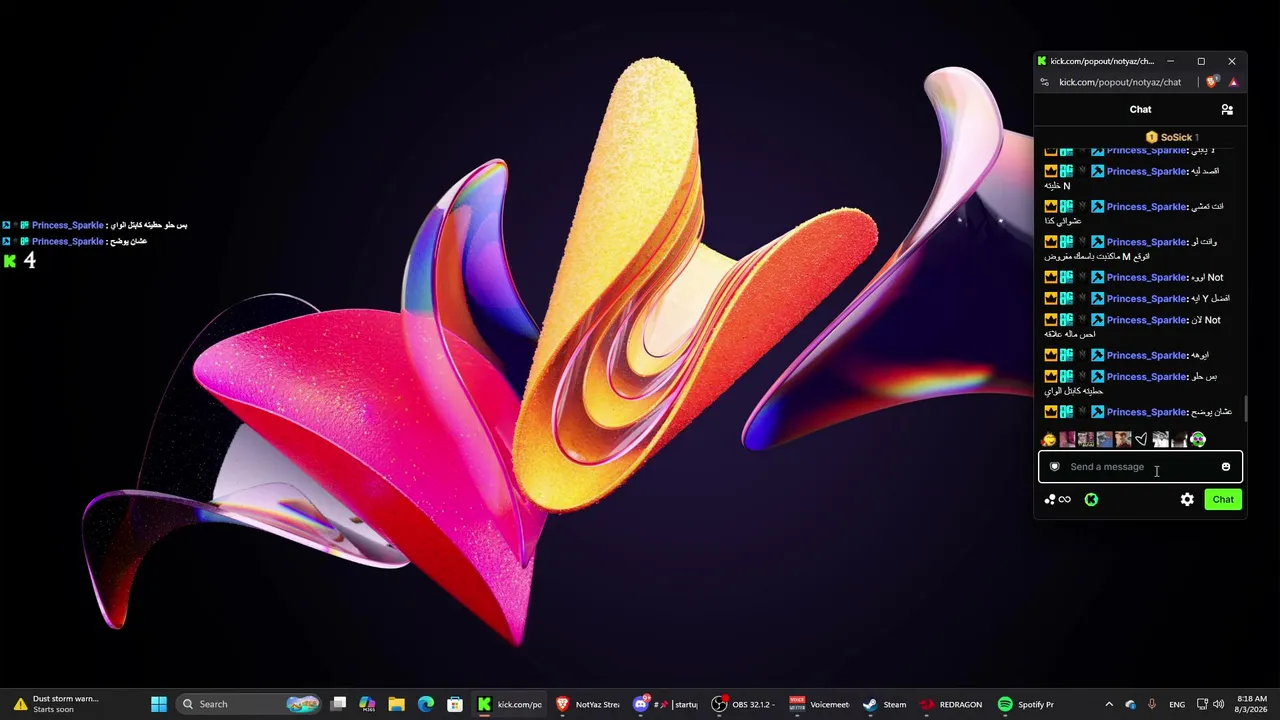The image size is (1280, 720).
Task: Maximize the Kick chat popout window
Action: pyautogui.click(x=1201, y=61)
